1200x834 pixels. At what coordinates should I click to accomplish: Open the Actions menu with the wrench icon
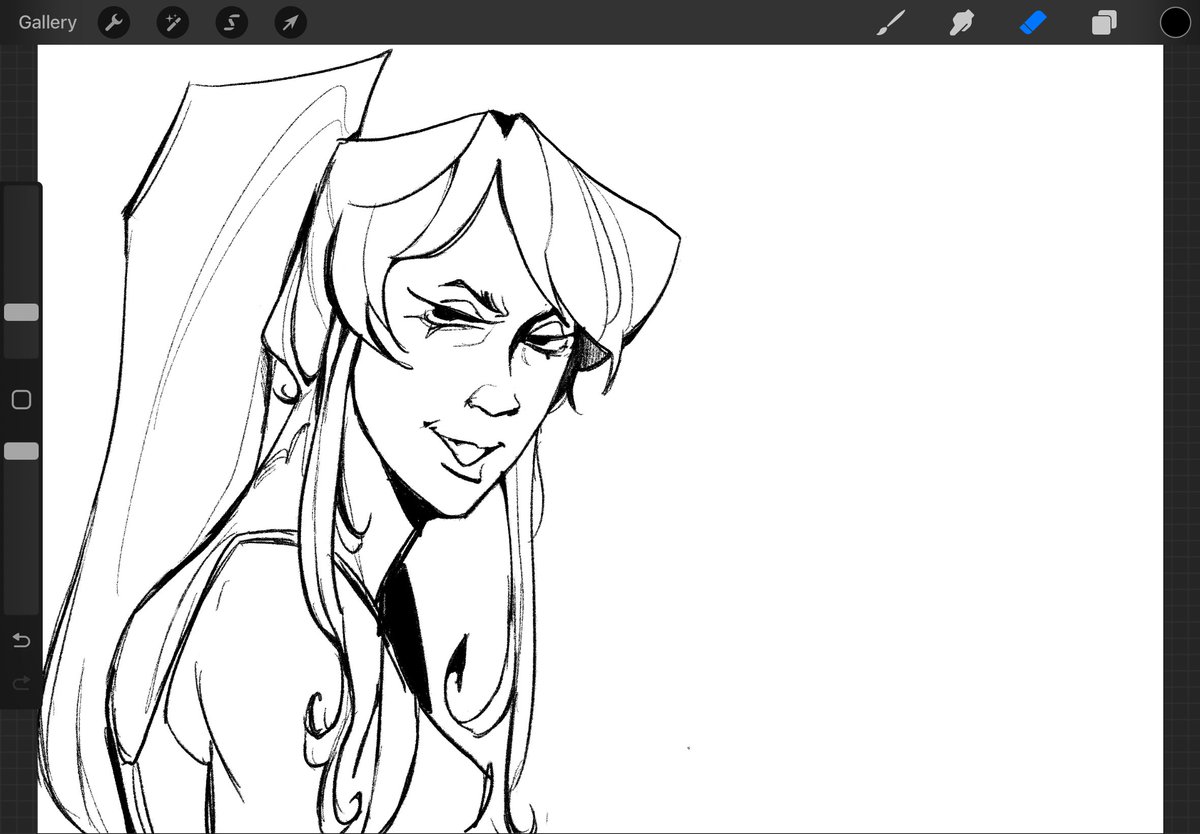113,22
